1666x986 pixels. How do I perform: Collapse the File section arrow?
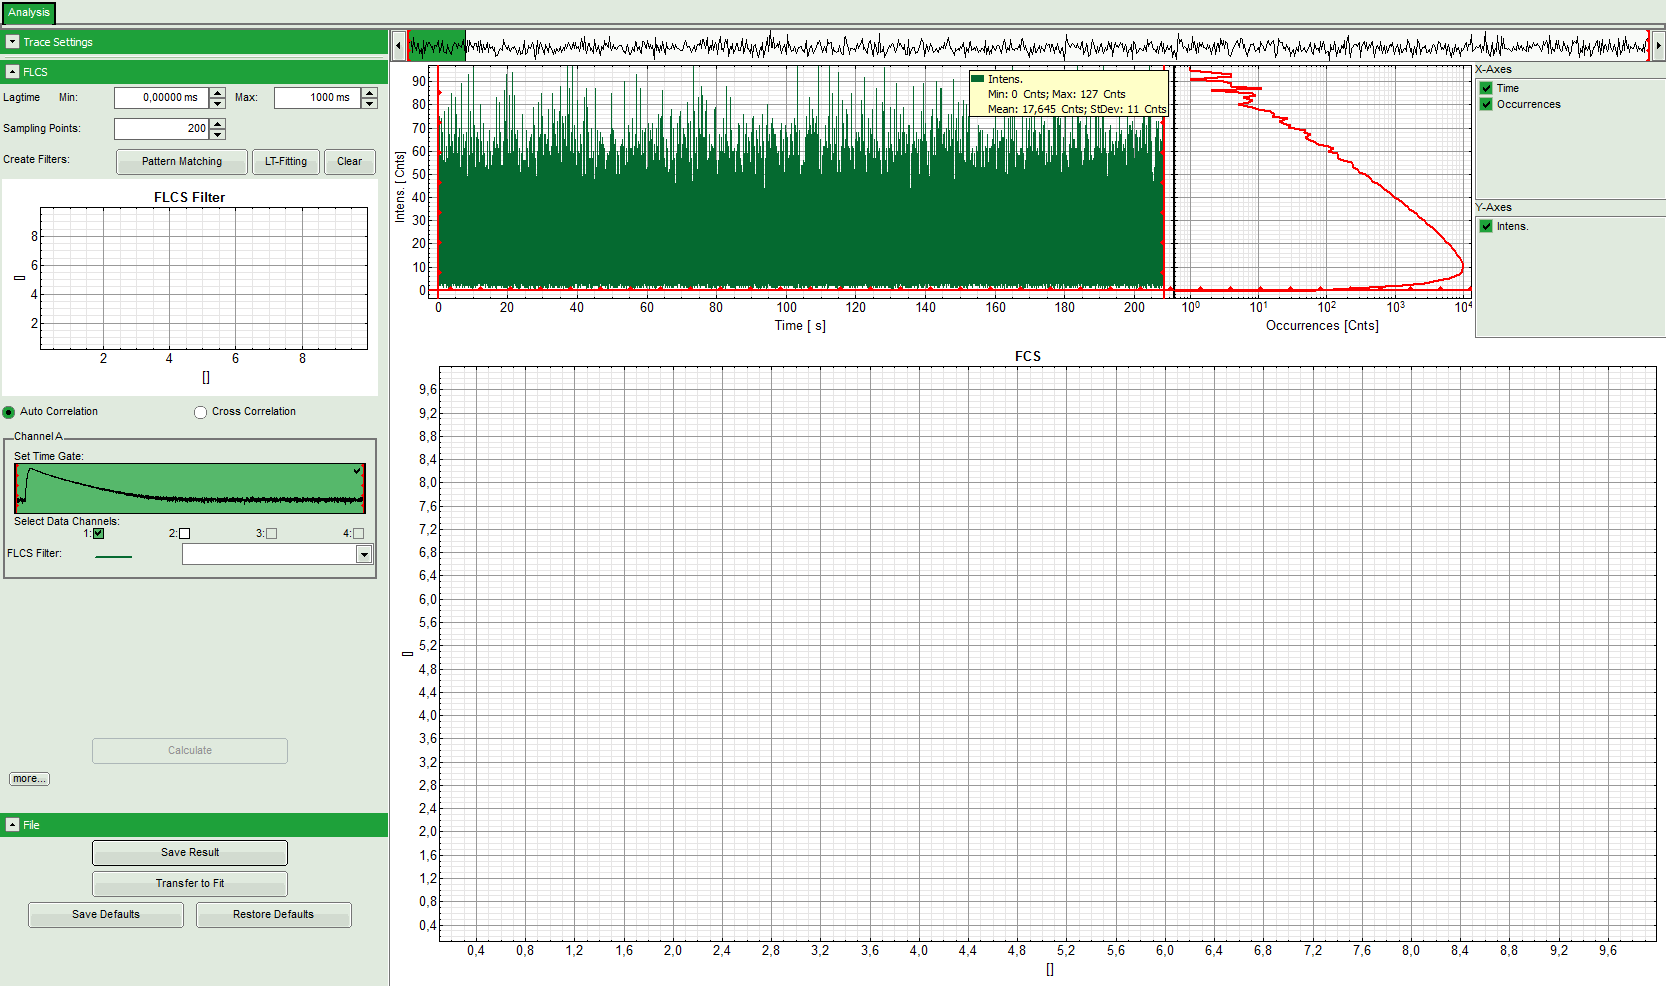point(13,825)
